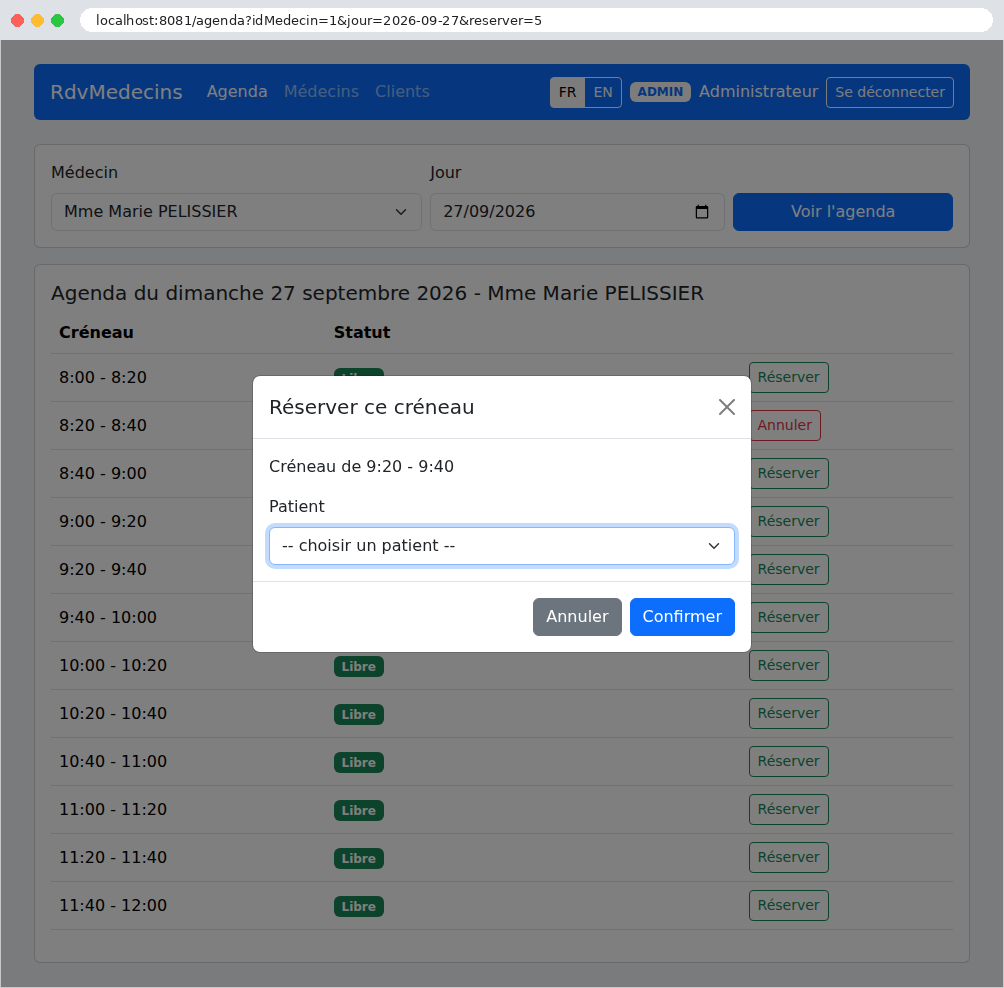Image resolution: width=1004 pixels, height=988 pixels.
Task: Click the Voir l'agenda button
Action: coord(843,212)
